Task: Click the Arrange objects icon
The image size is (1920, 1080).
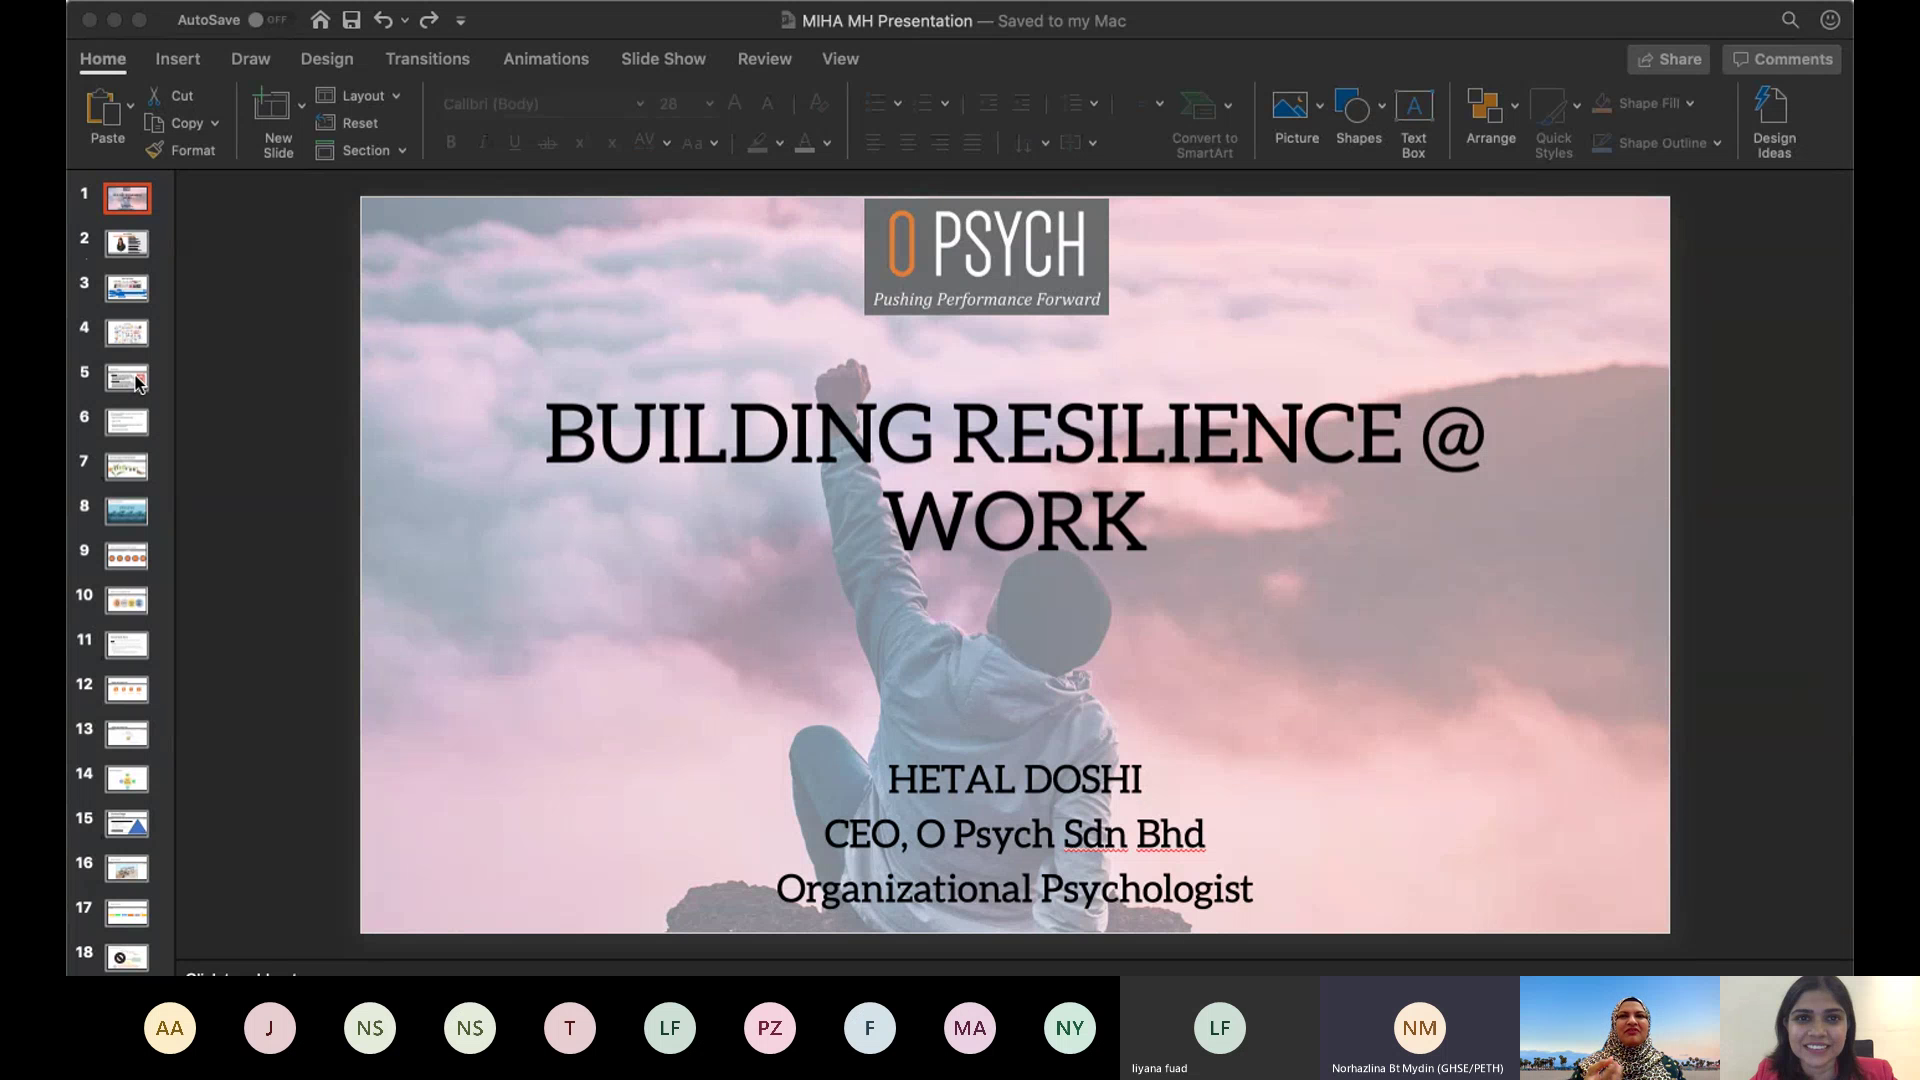Action: [1484, 106]
